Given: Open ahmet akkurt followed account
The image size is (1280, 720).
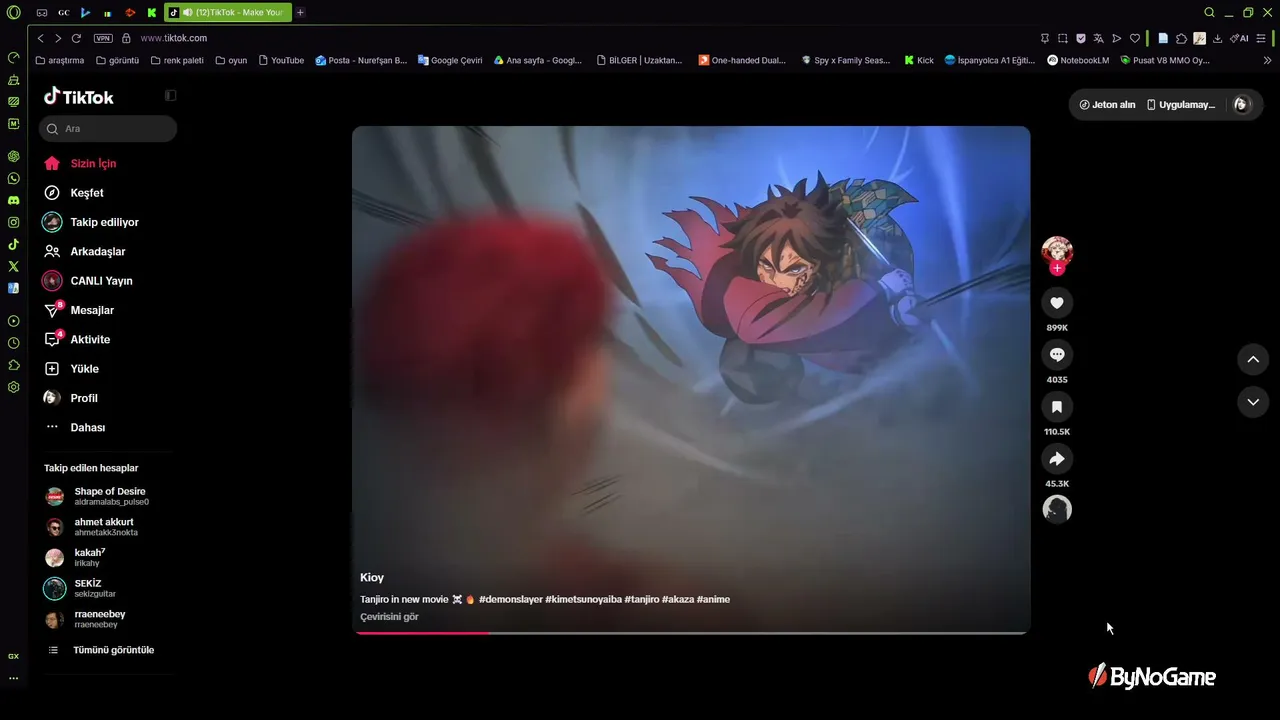Looking at the screenshot, I should [x=92, y=527].
